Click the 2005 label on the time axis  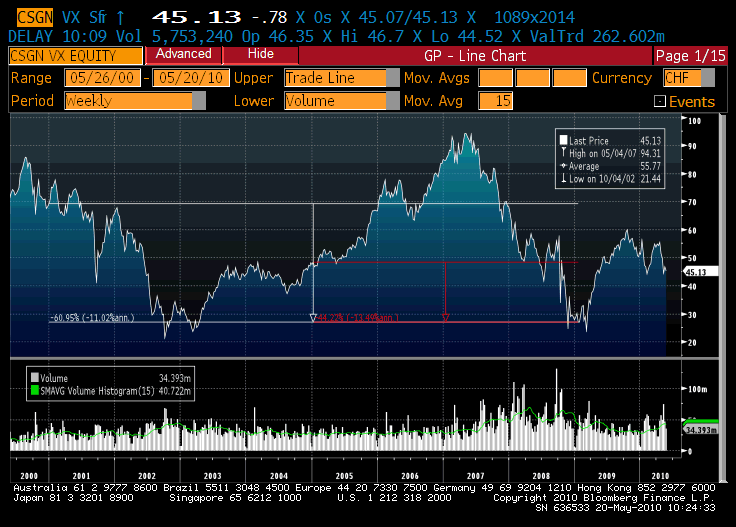[345, 476]
